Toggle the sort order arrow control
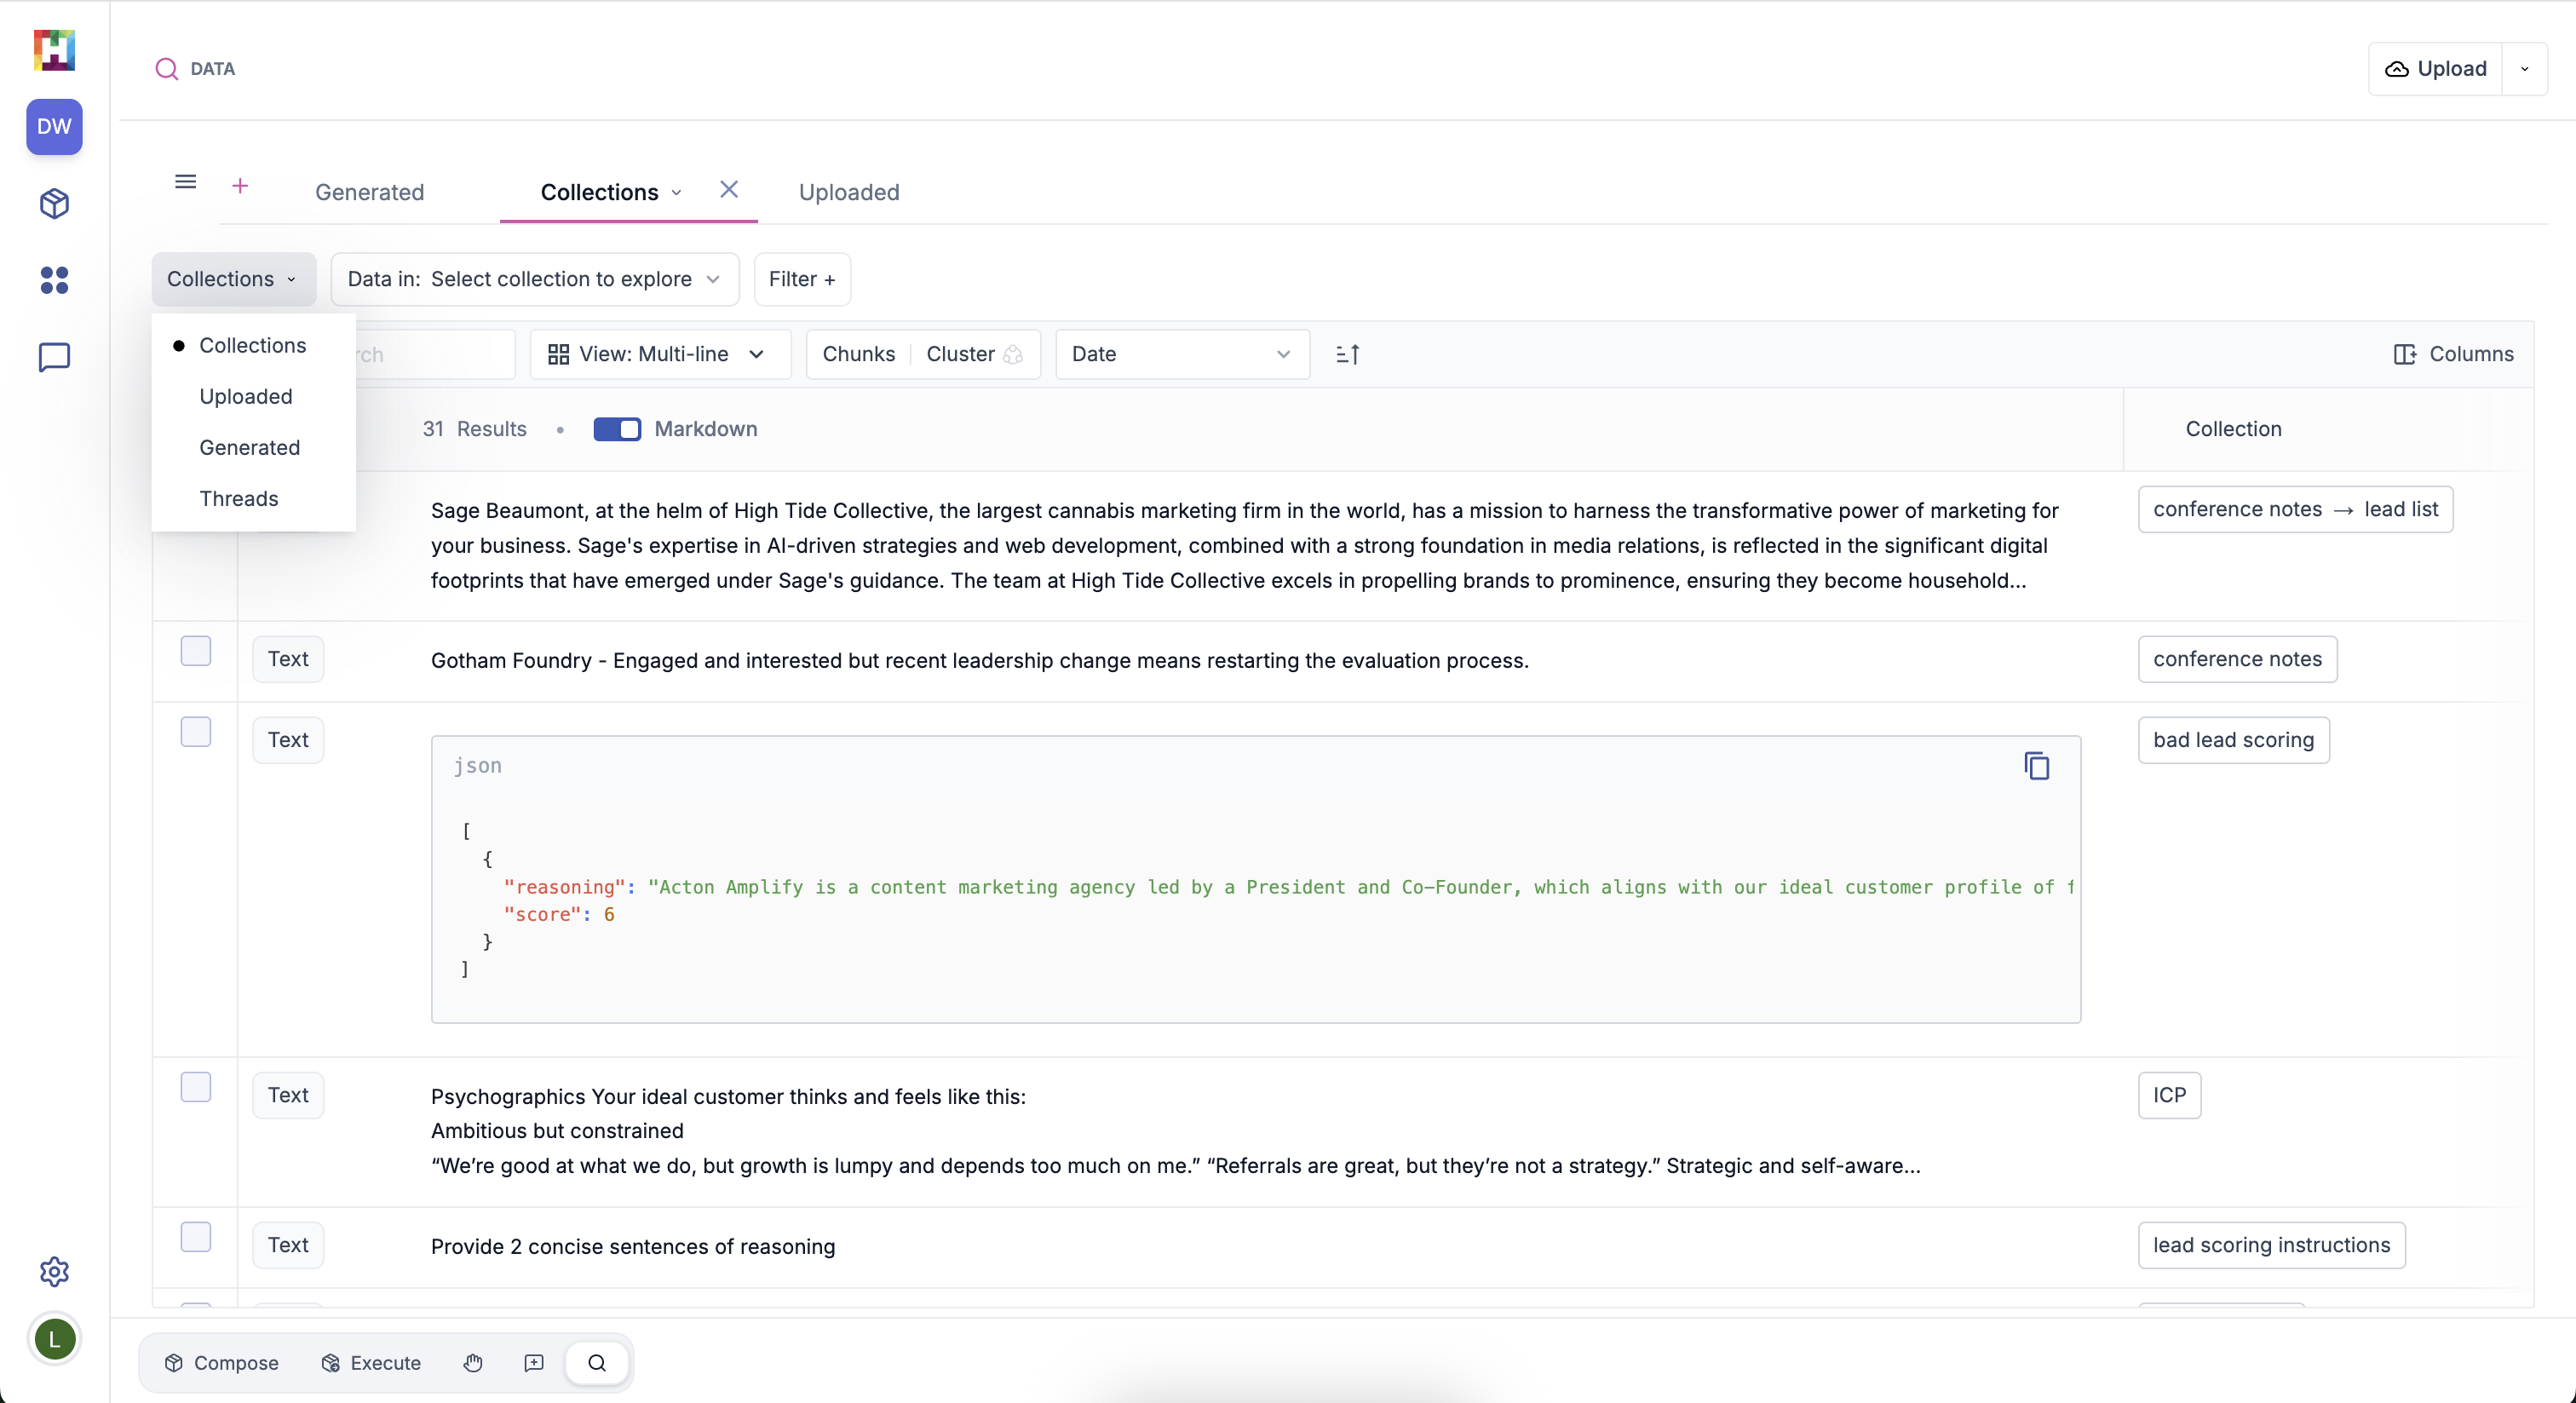This screenshot has height=1403, width=2576. (1347, 354)
